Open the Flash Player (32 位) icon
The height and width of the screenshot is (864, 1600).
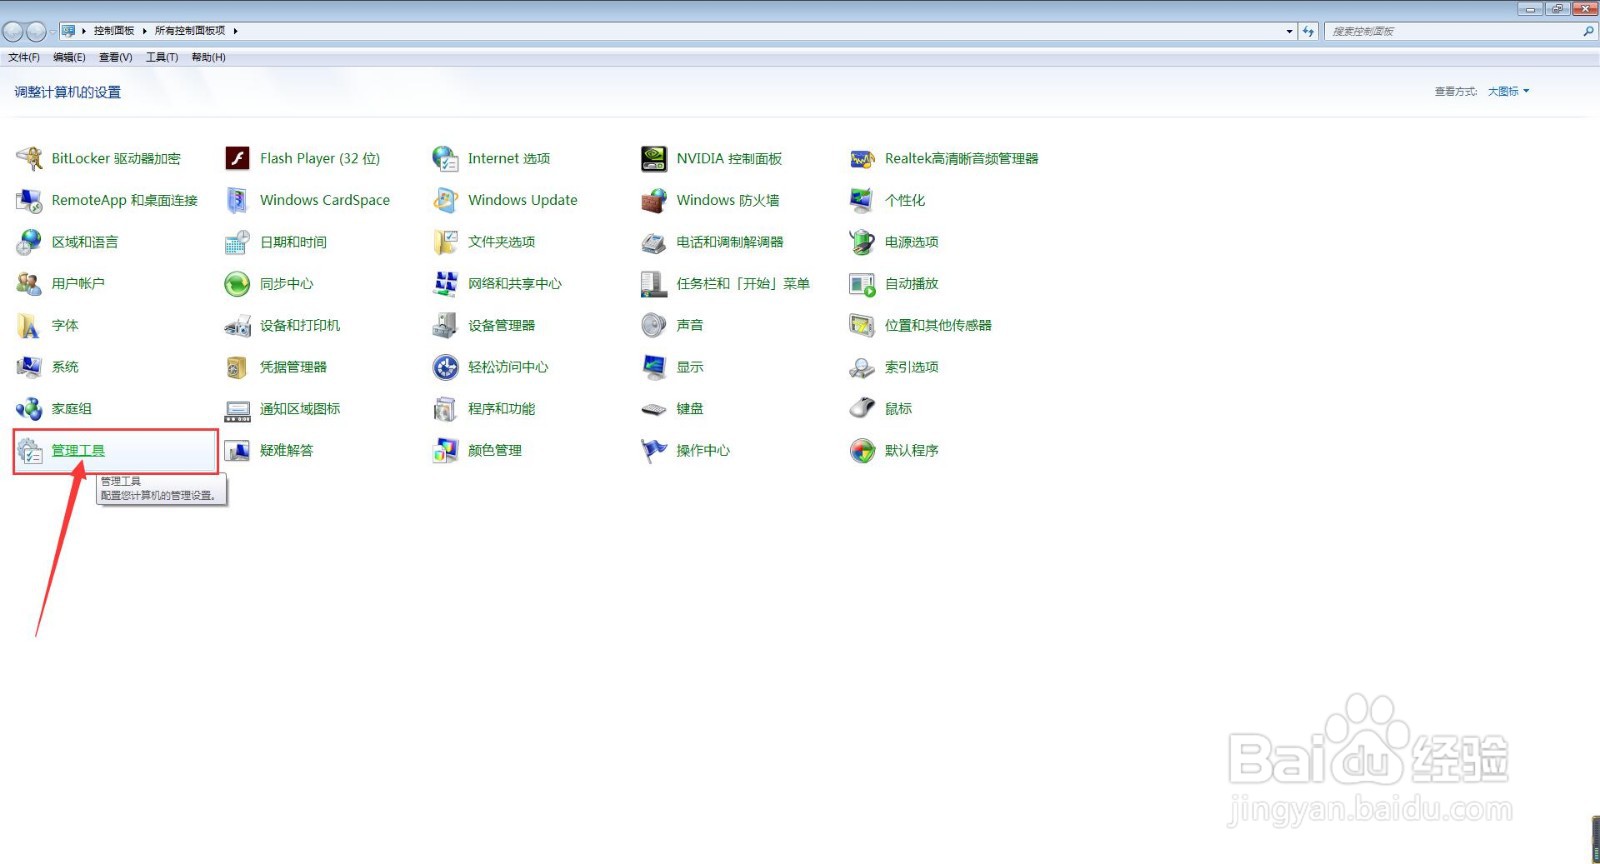click(237, 158)
